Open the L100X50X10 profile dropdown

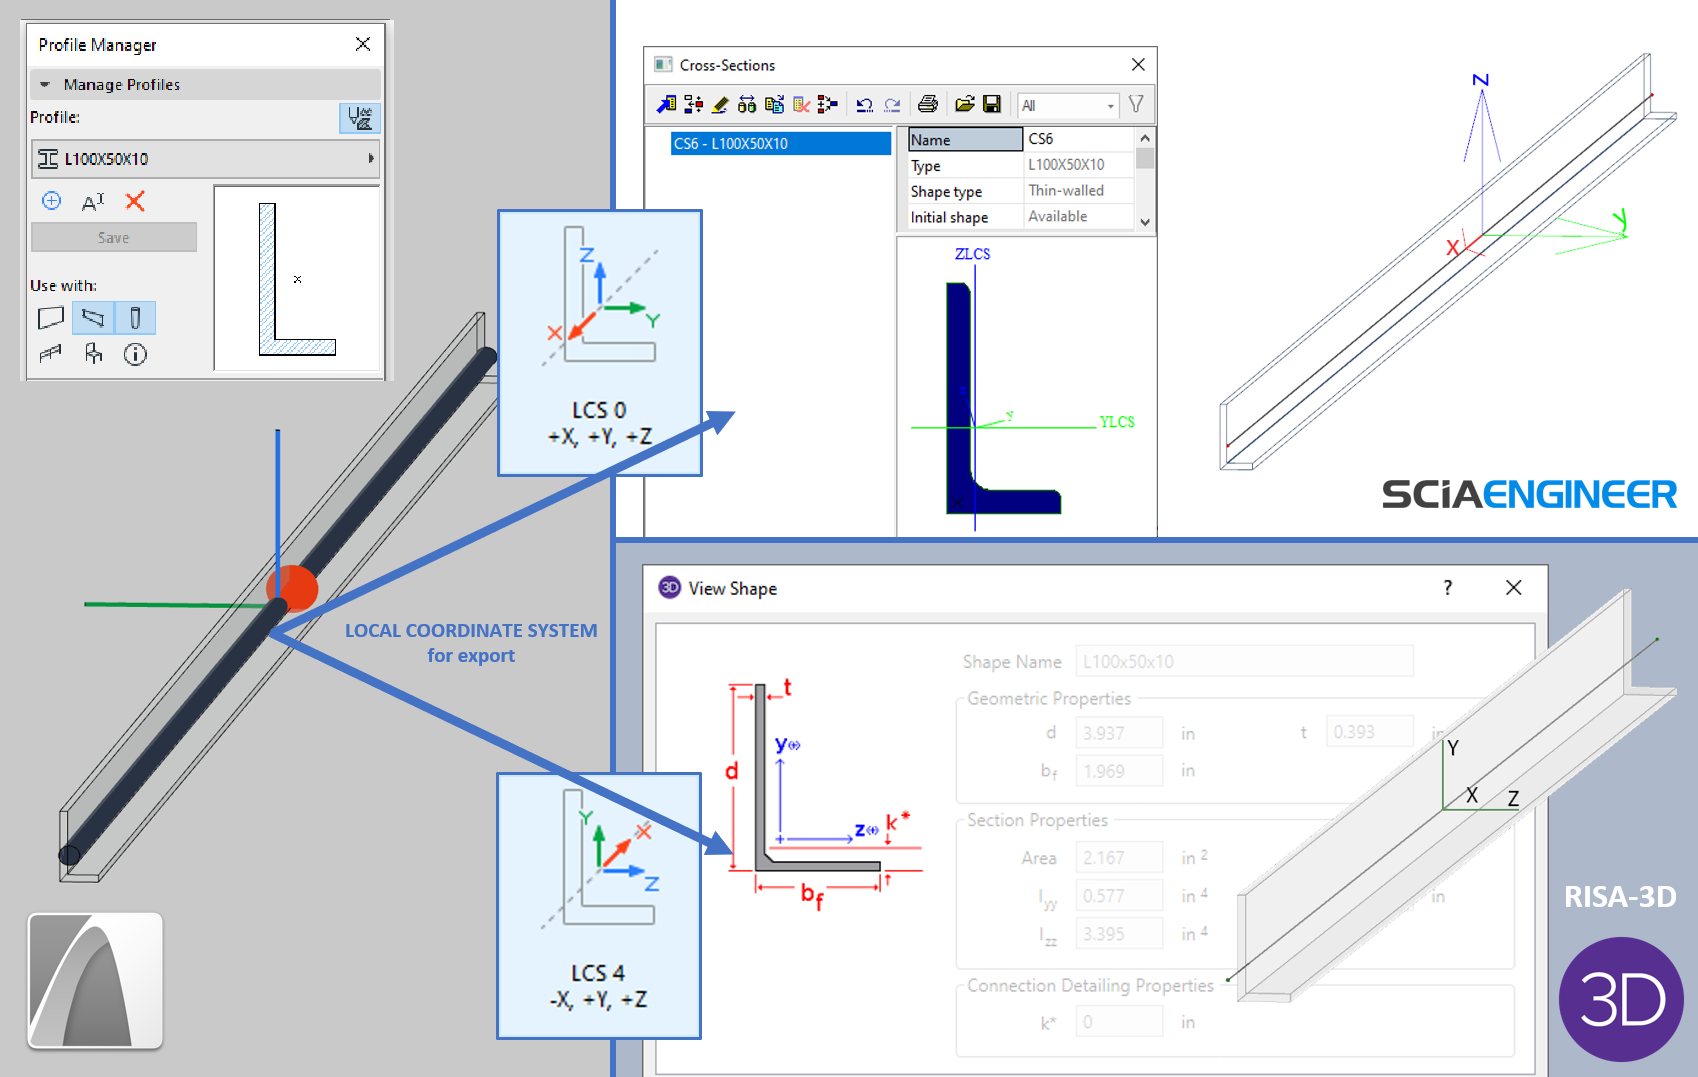[x=205, y=159]
